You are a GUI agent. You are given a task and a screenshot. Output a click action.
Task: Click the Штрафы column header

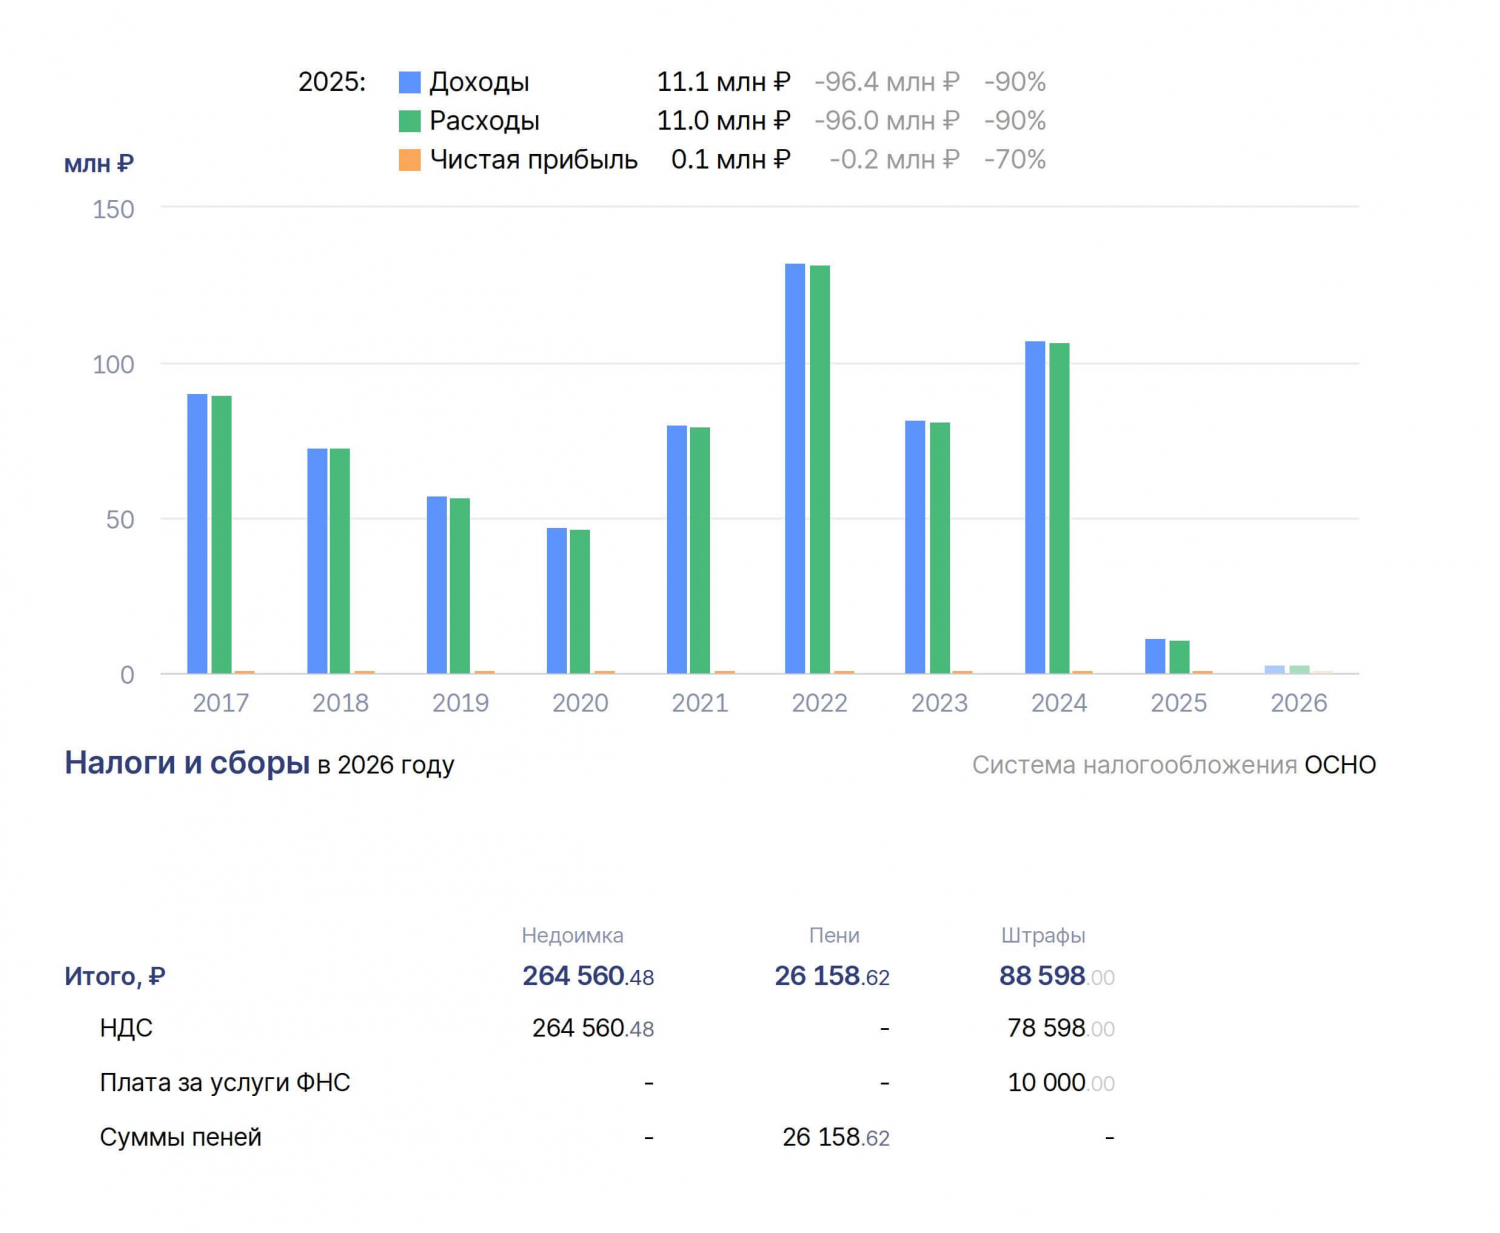[1043, 935]
